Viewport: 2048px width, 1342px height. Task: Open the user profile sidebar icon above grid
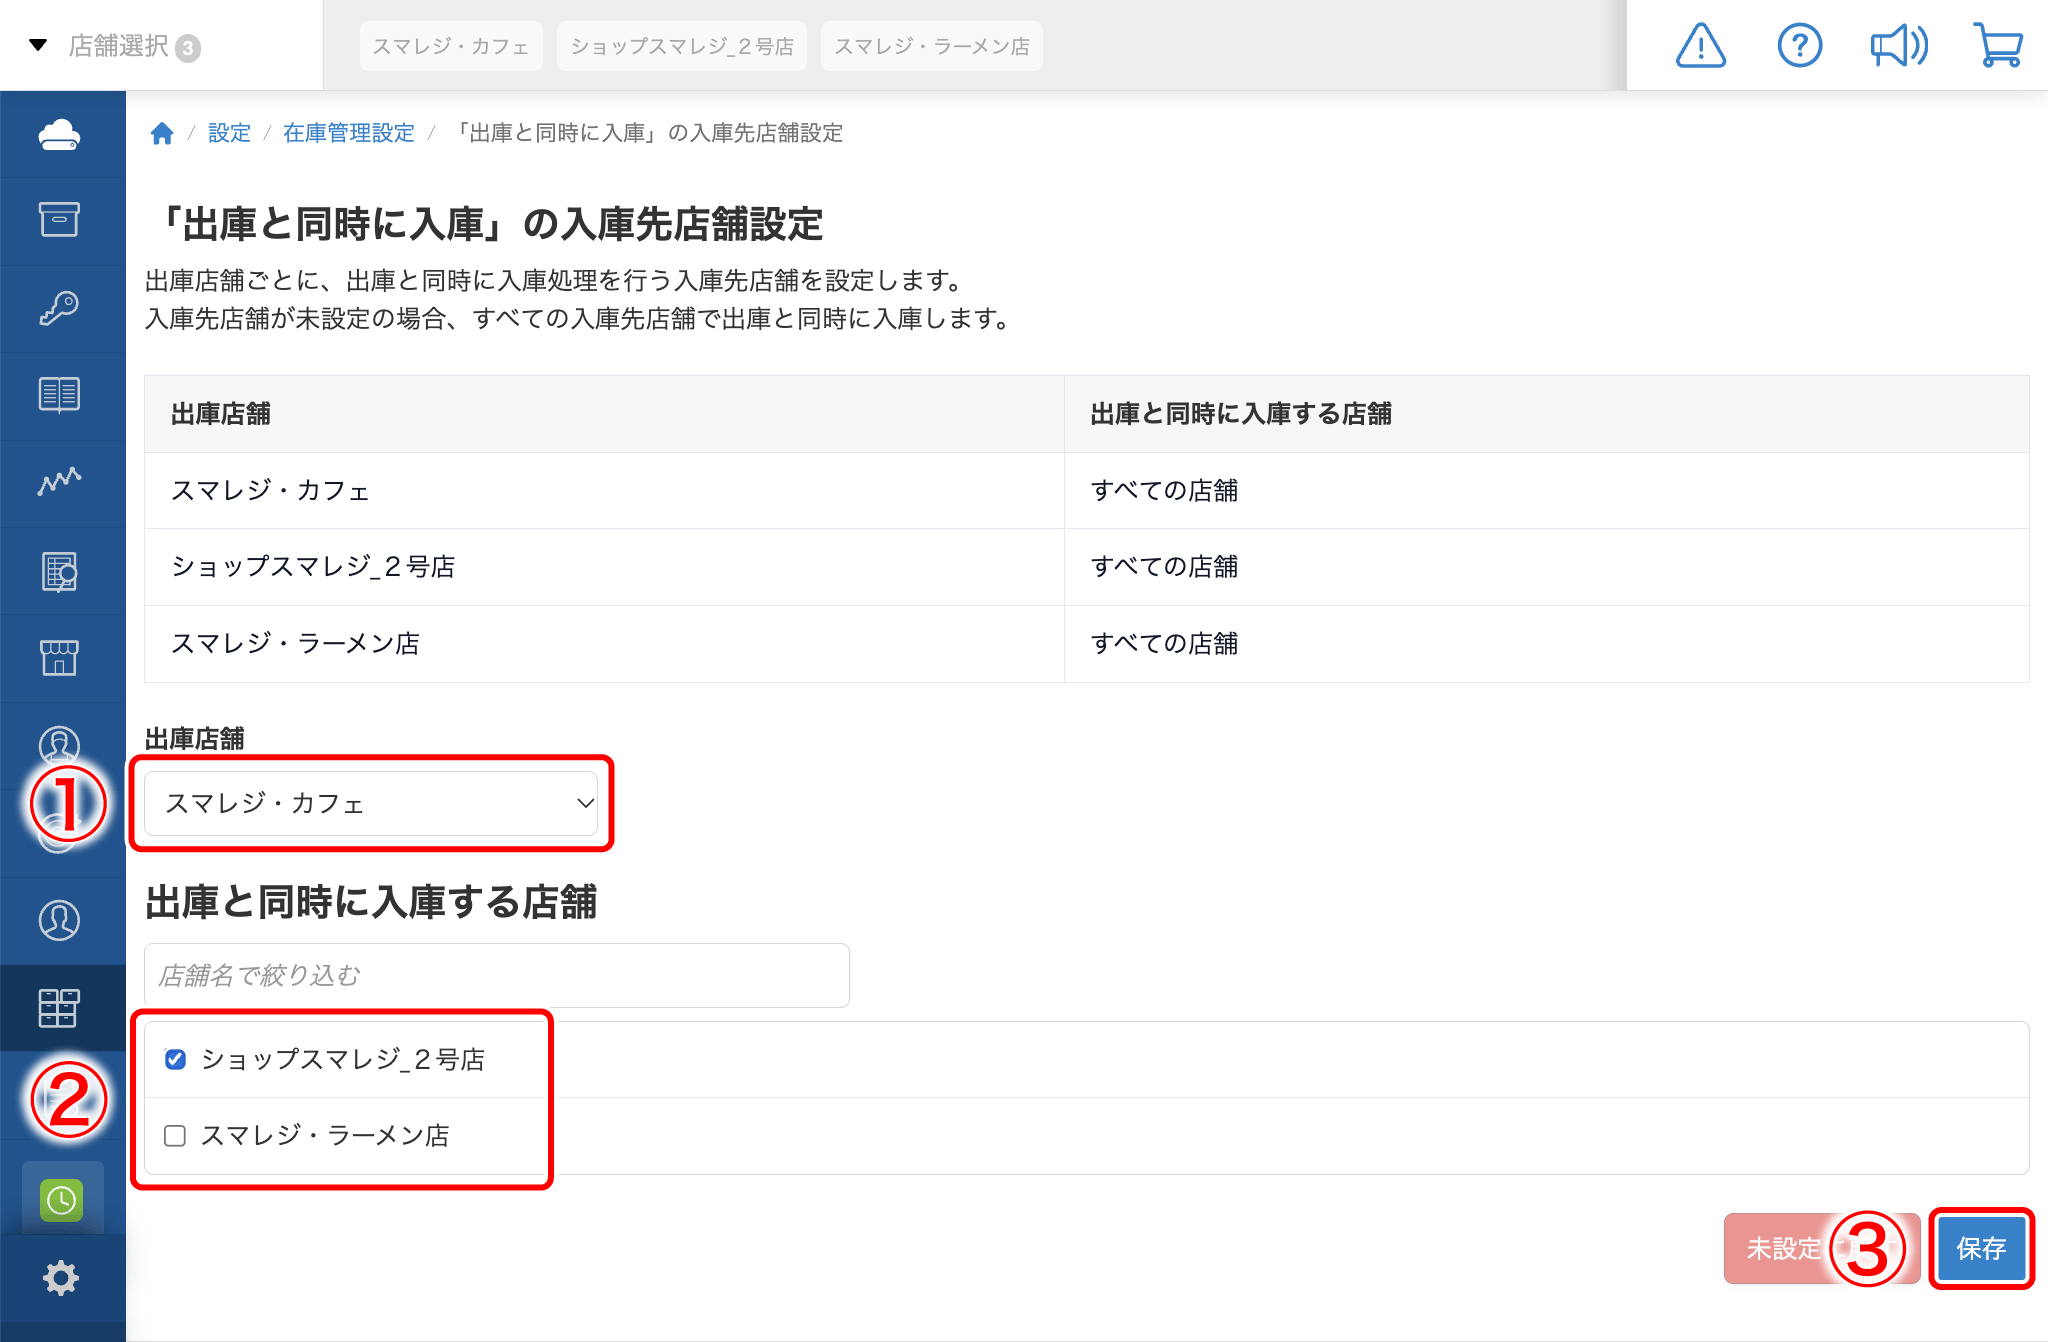tap(60, 920)
